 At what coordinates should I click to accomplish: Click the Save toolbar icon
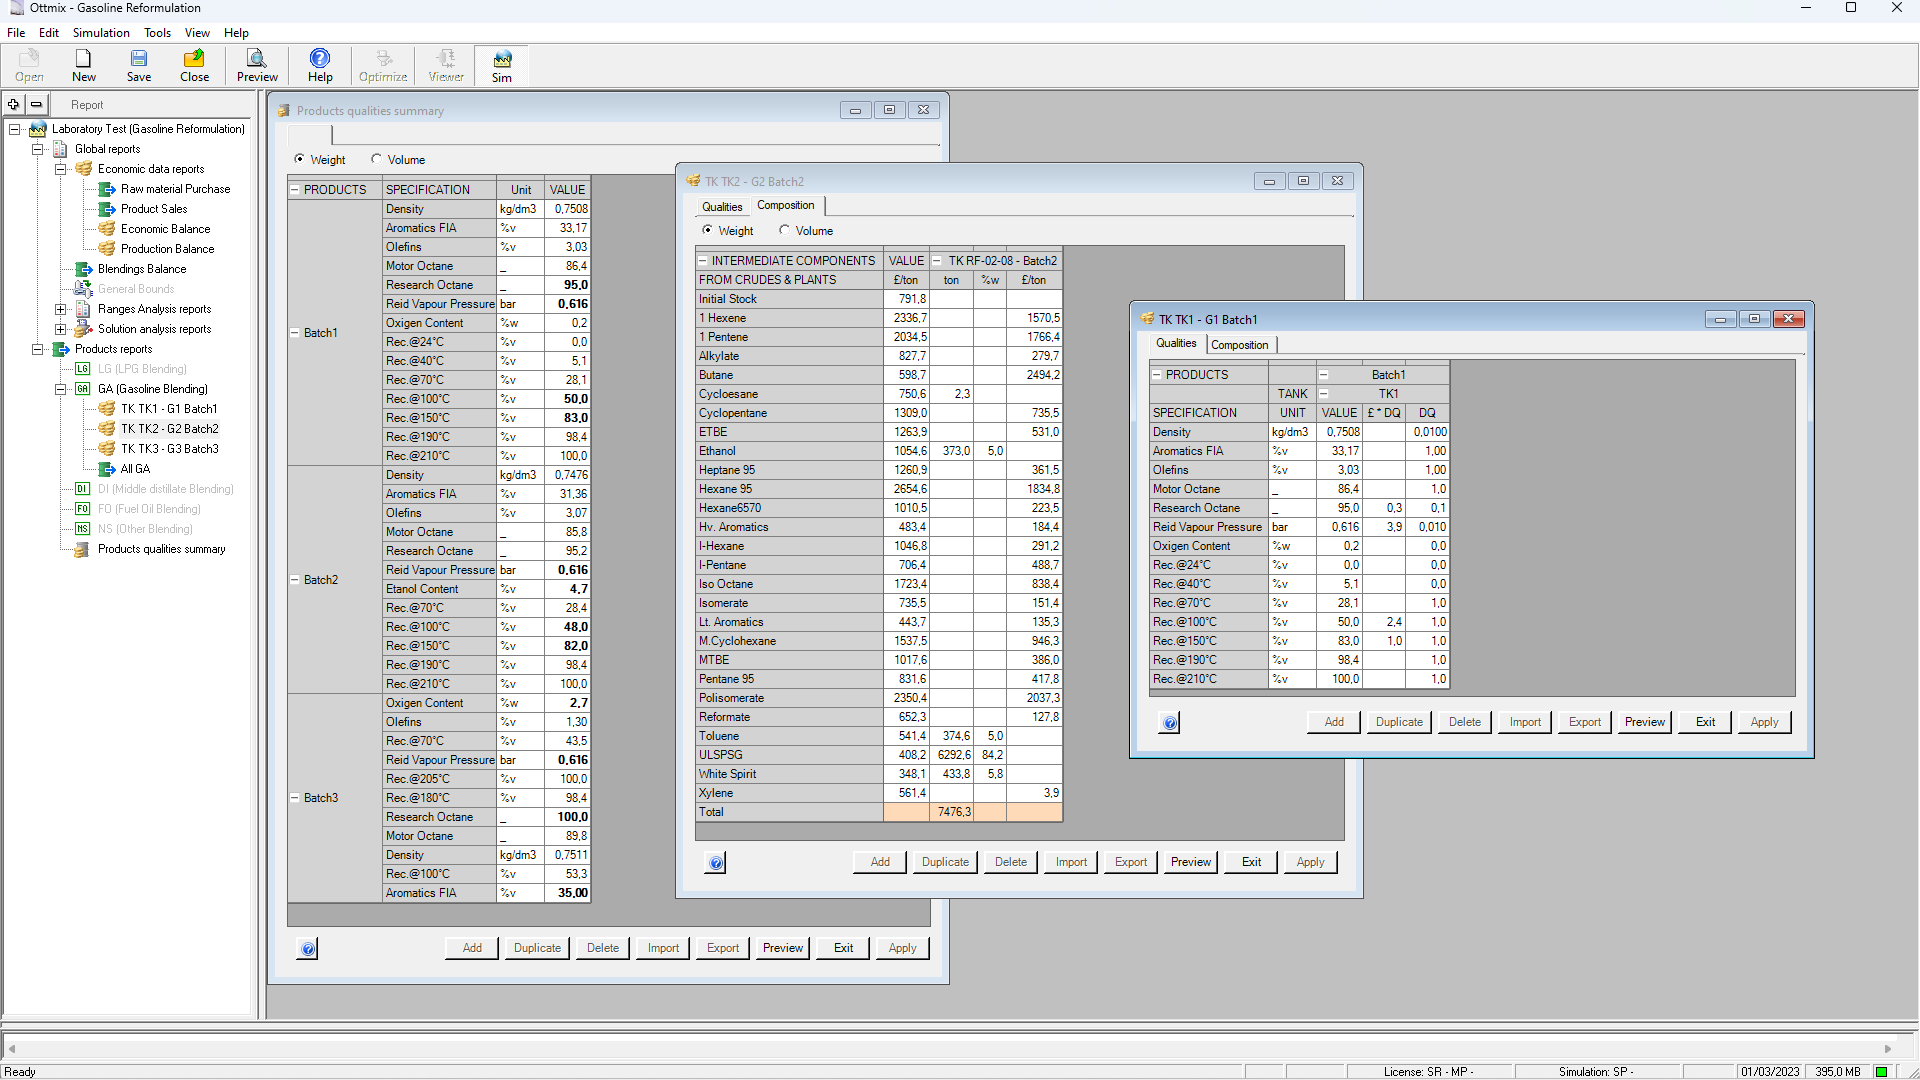click(x=139, y=65)
